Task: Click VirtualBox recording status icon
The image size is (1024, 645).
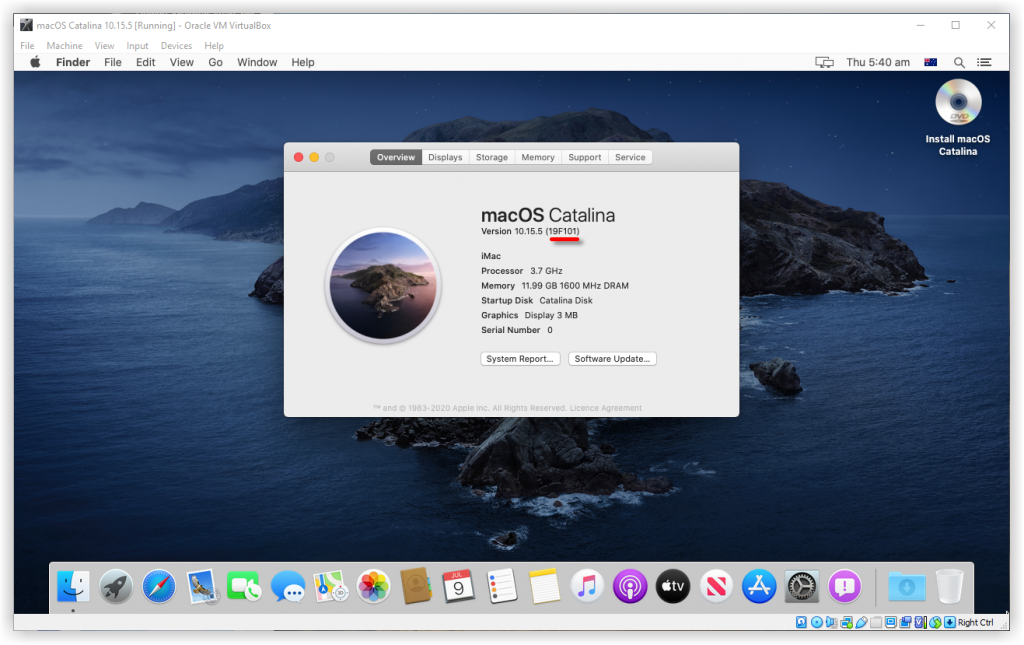Action: [905, 622]
